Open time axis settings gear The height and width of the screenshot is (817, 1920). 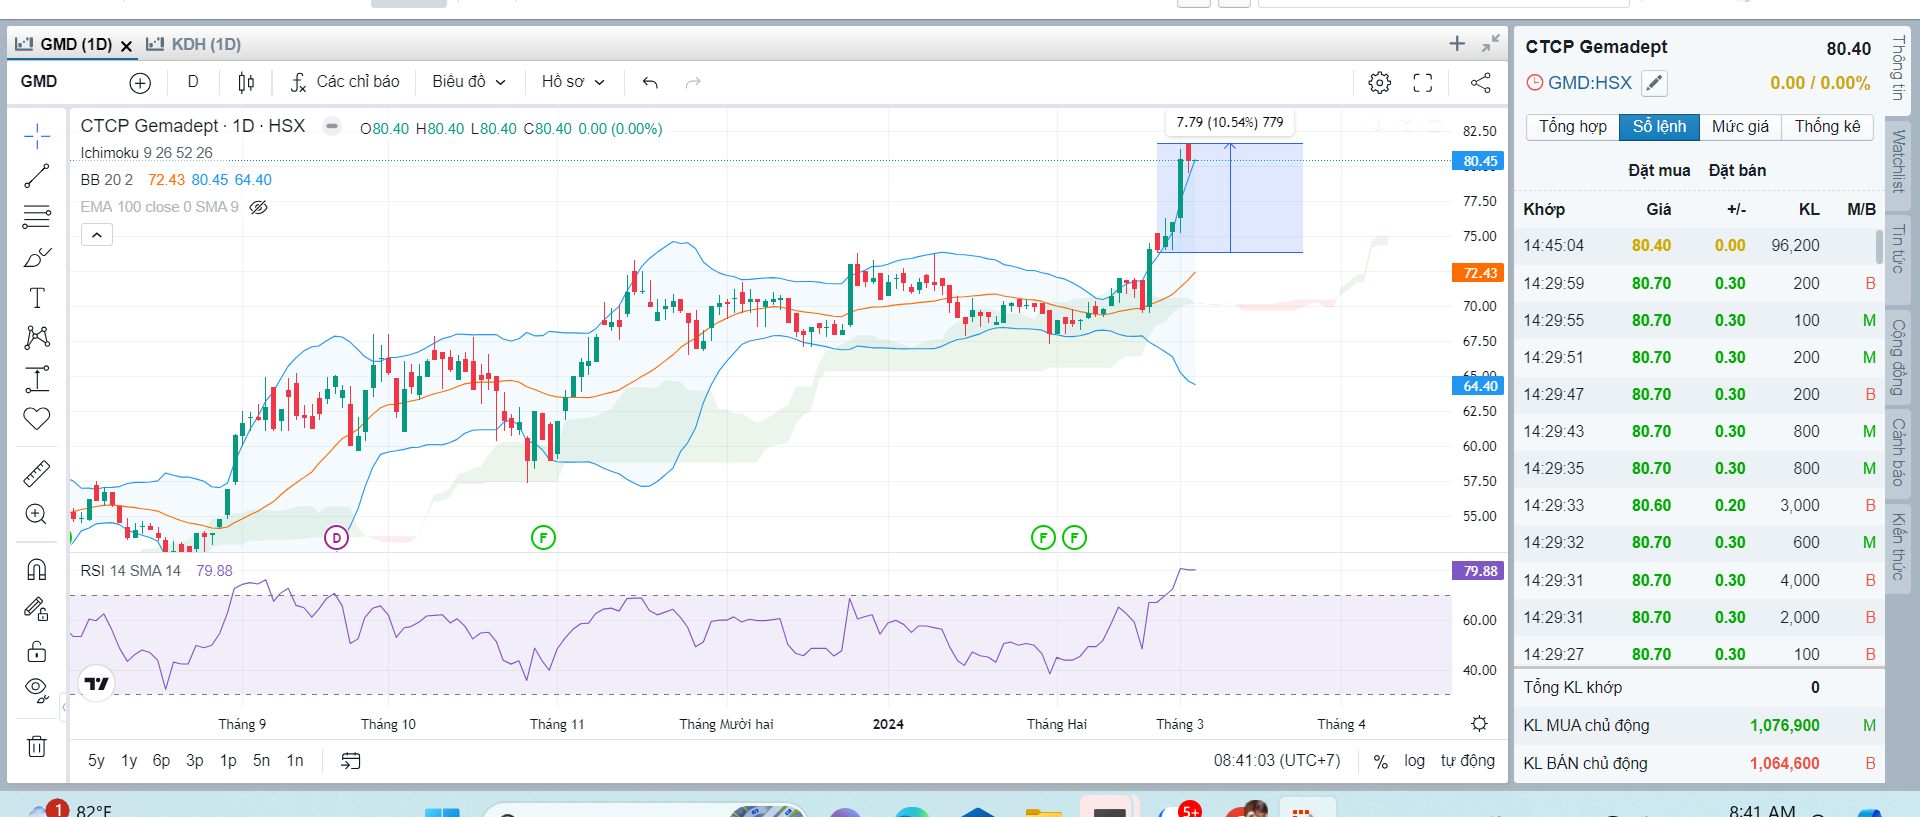click(x=1480, y=723)
